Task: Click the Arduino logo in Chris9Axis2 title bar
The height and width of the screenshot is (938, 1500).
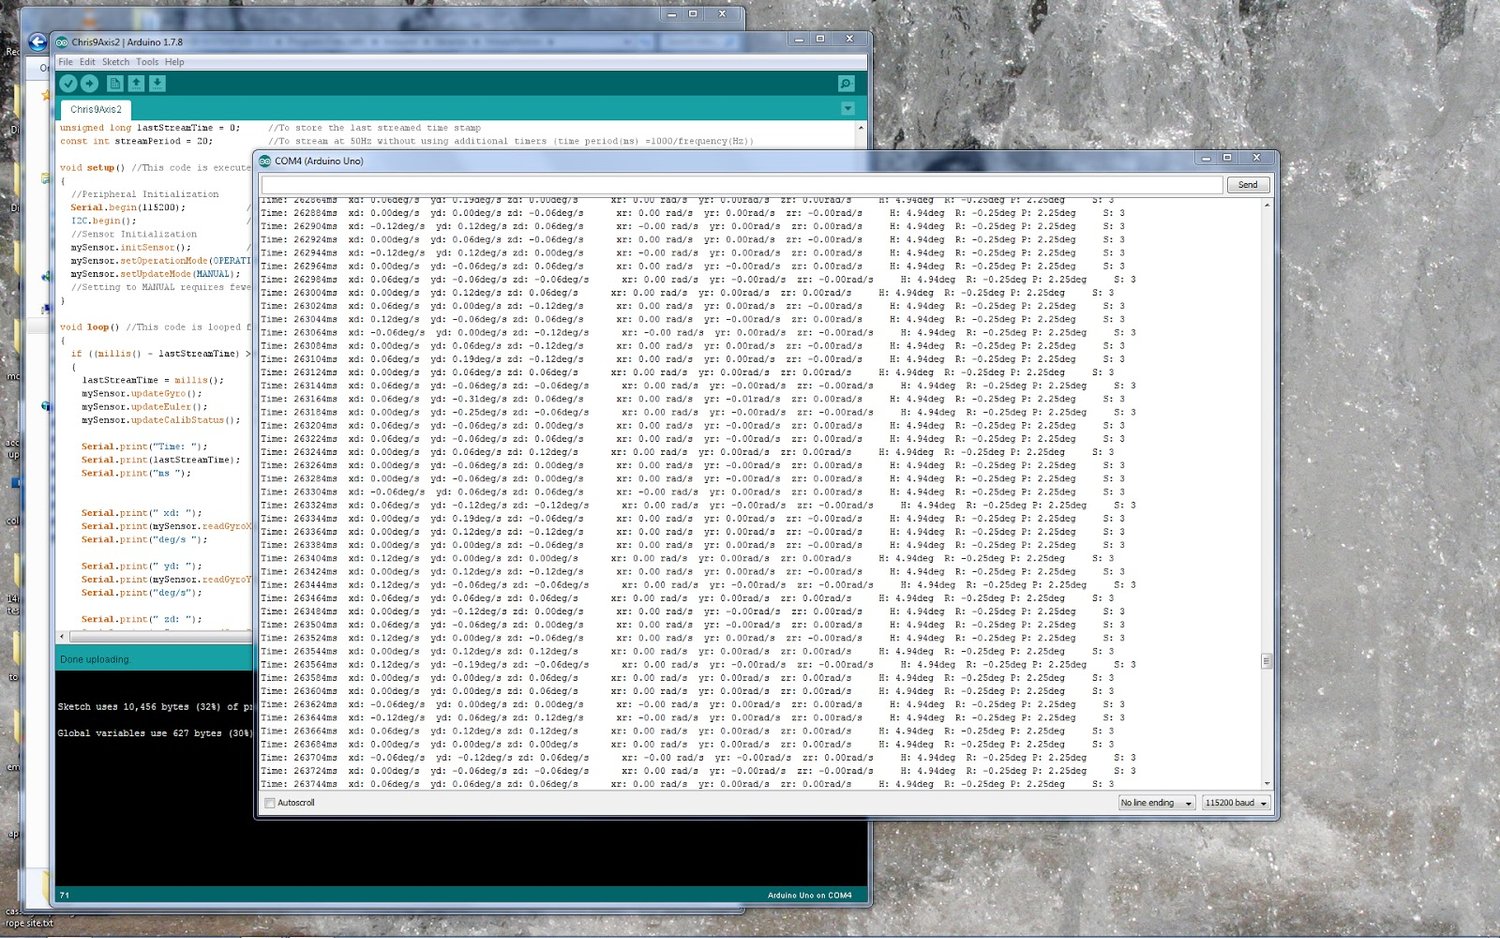Action: click(x=62, y=42)
